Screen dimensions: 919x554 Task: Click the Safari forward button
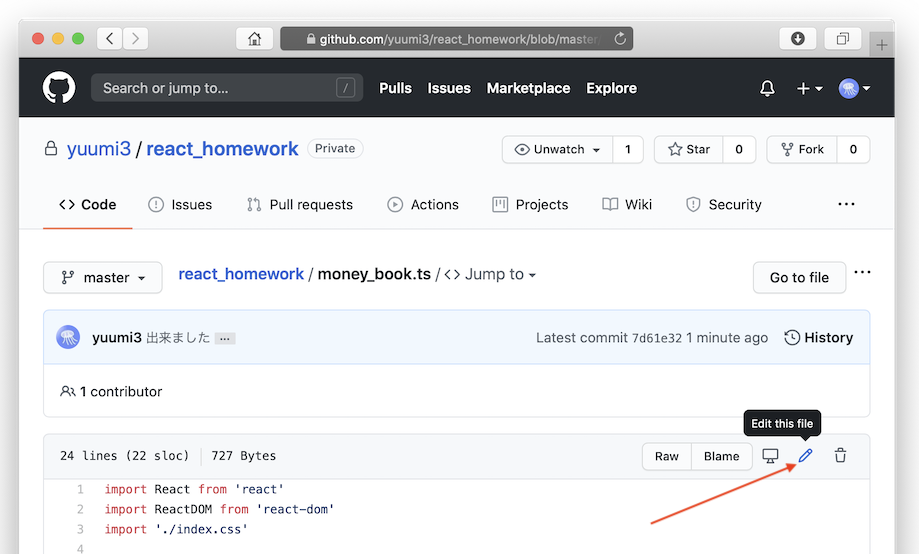coord(135,39)
